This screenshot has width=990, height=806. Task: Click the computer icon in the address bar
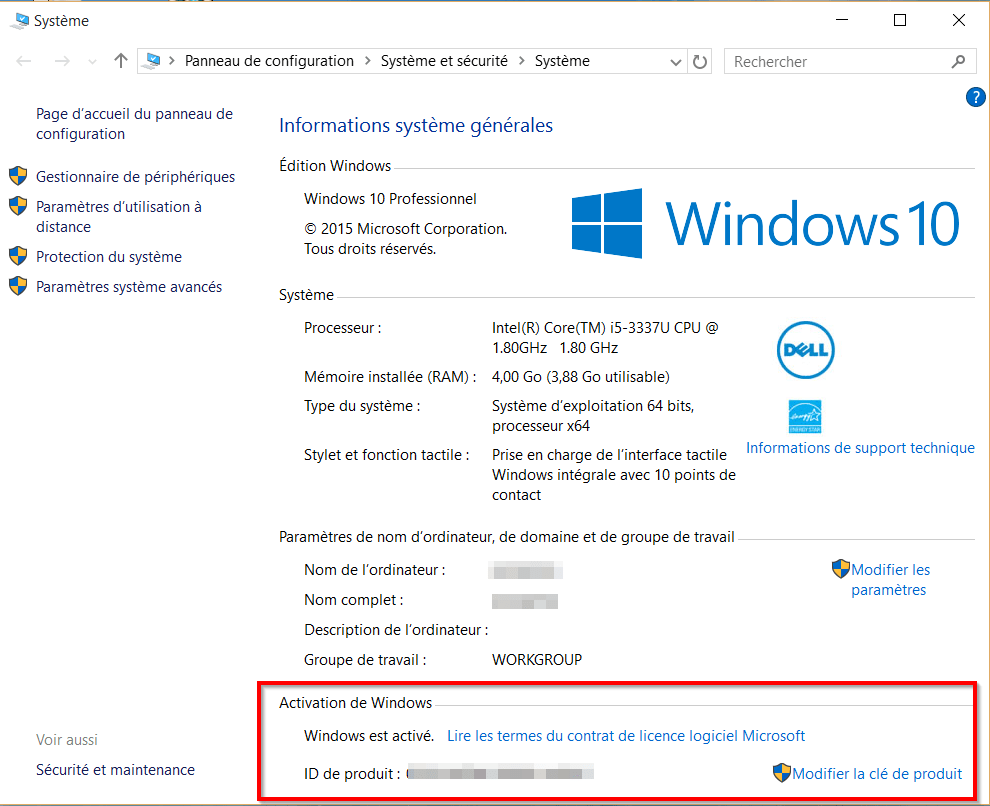coord(152,61)
